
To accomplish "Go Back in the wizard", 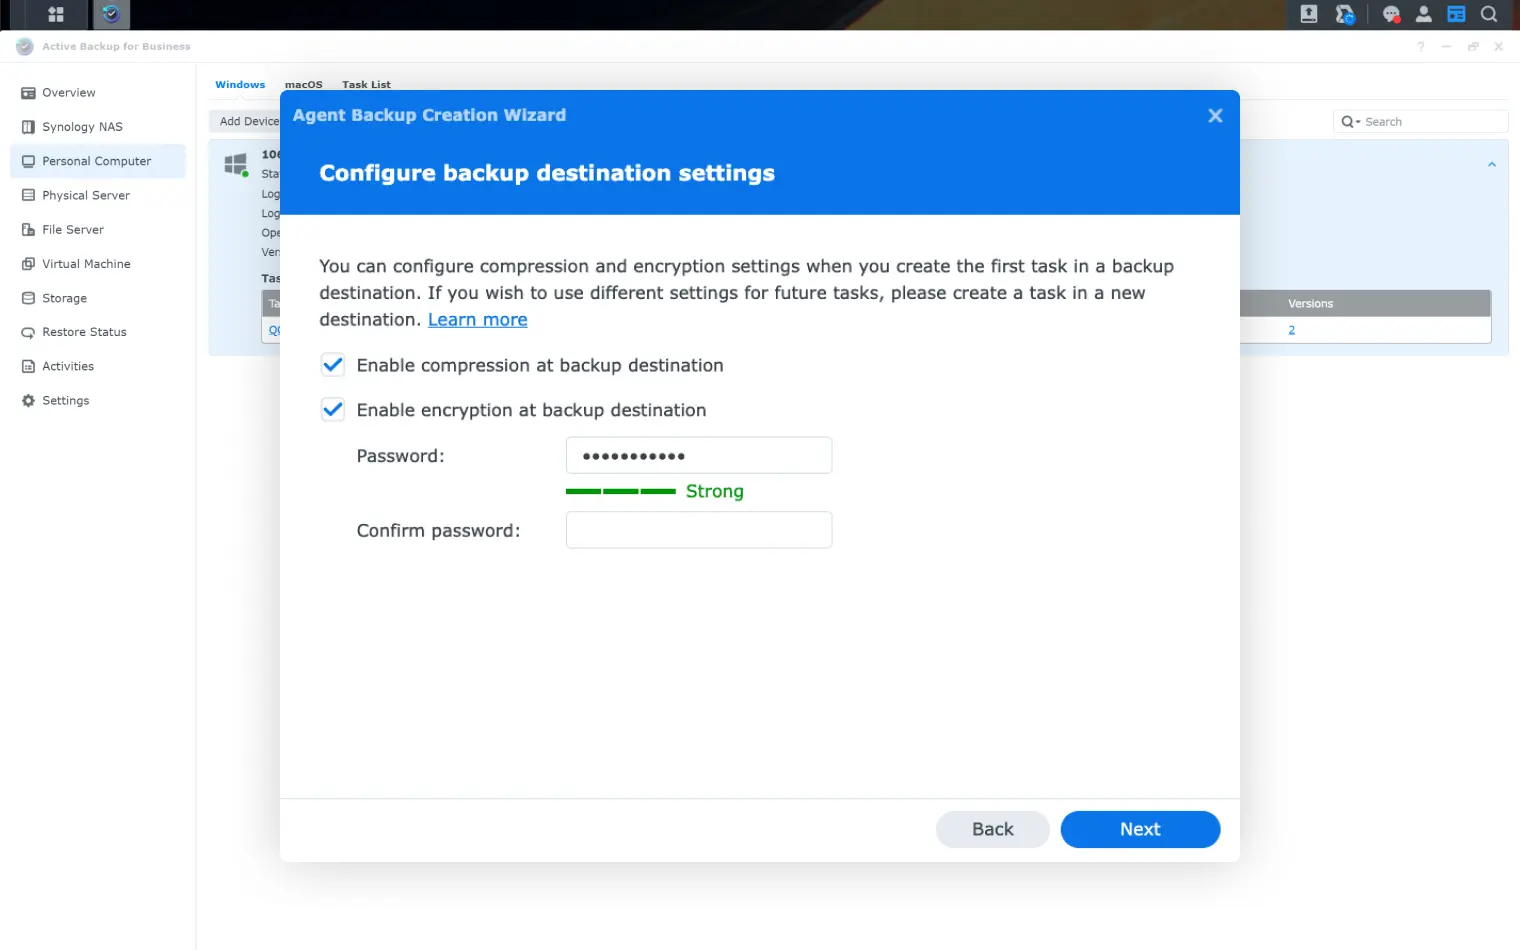I will 992,829.
